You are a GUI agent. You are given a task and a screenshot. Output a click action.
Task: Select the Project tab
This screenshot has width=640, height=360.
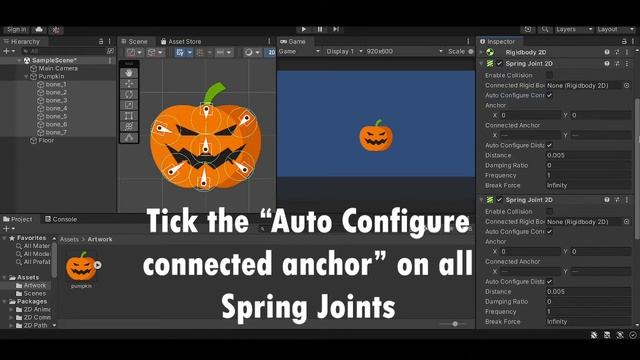tap(18, 219)
